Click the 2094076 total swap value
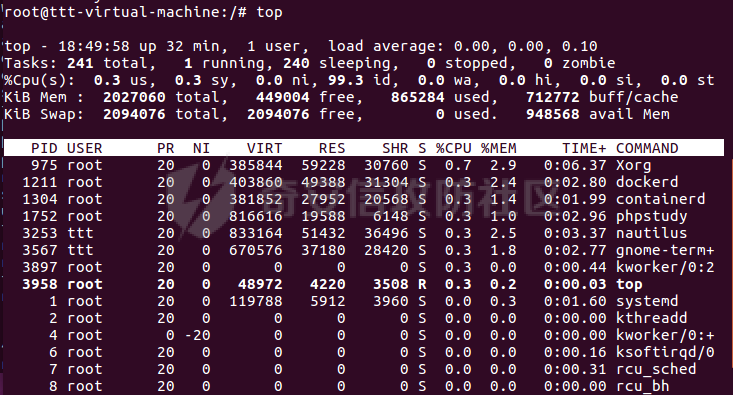Viewport: 733px width, 395px height. pos(134,114)
